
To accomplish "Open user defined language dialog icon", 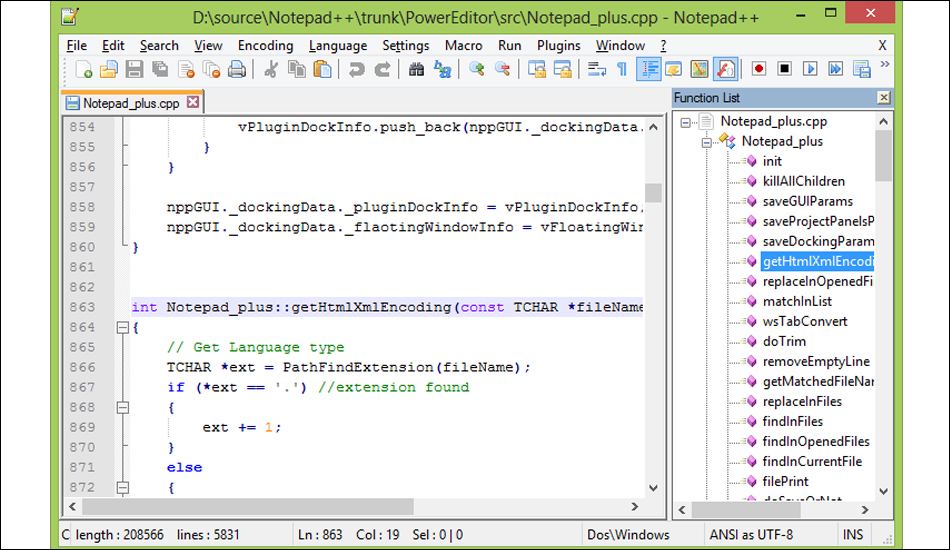I will click(674, 70).
